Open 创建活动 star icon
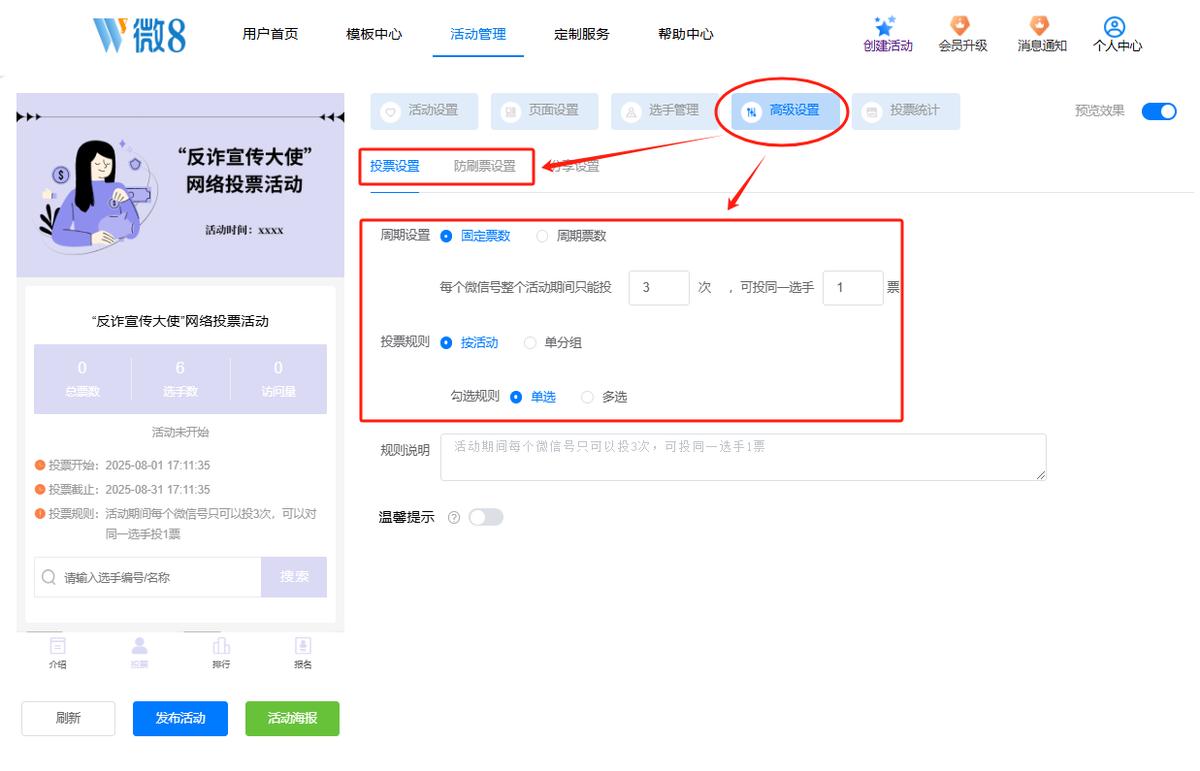 tap(887, 26)
